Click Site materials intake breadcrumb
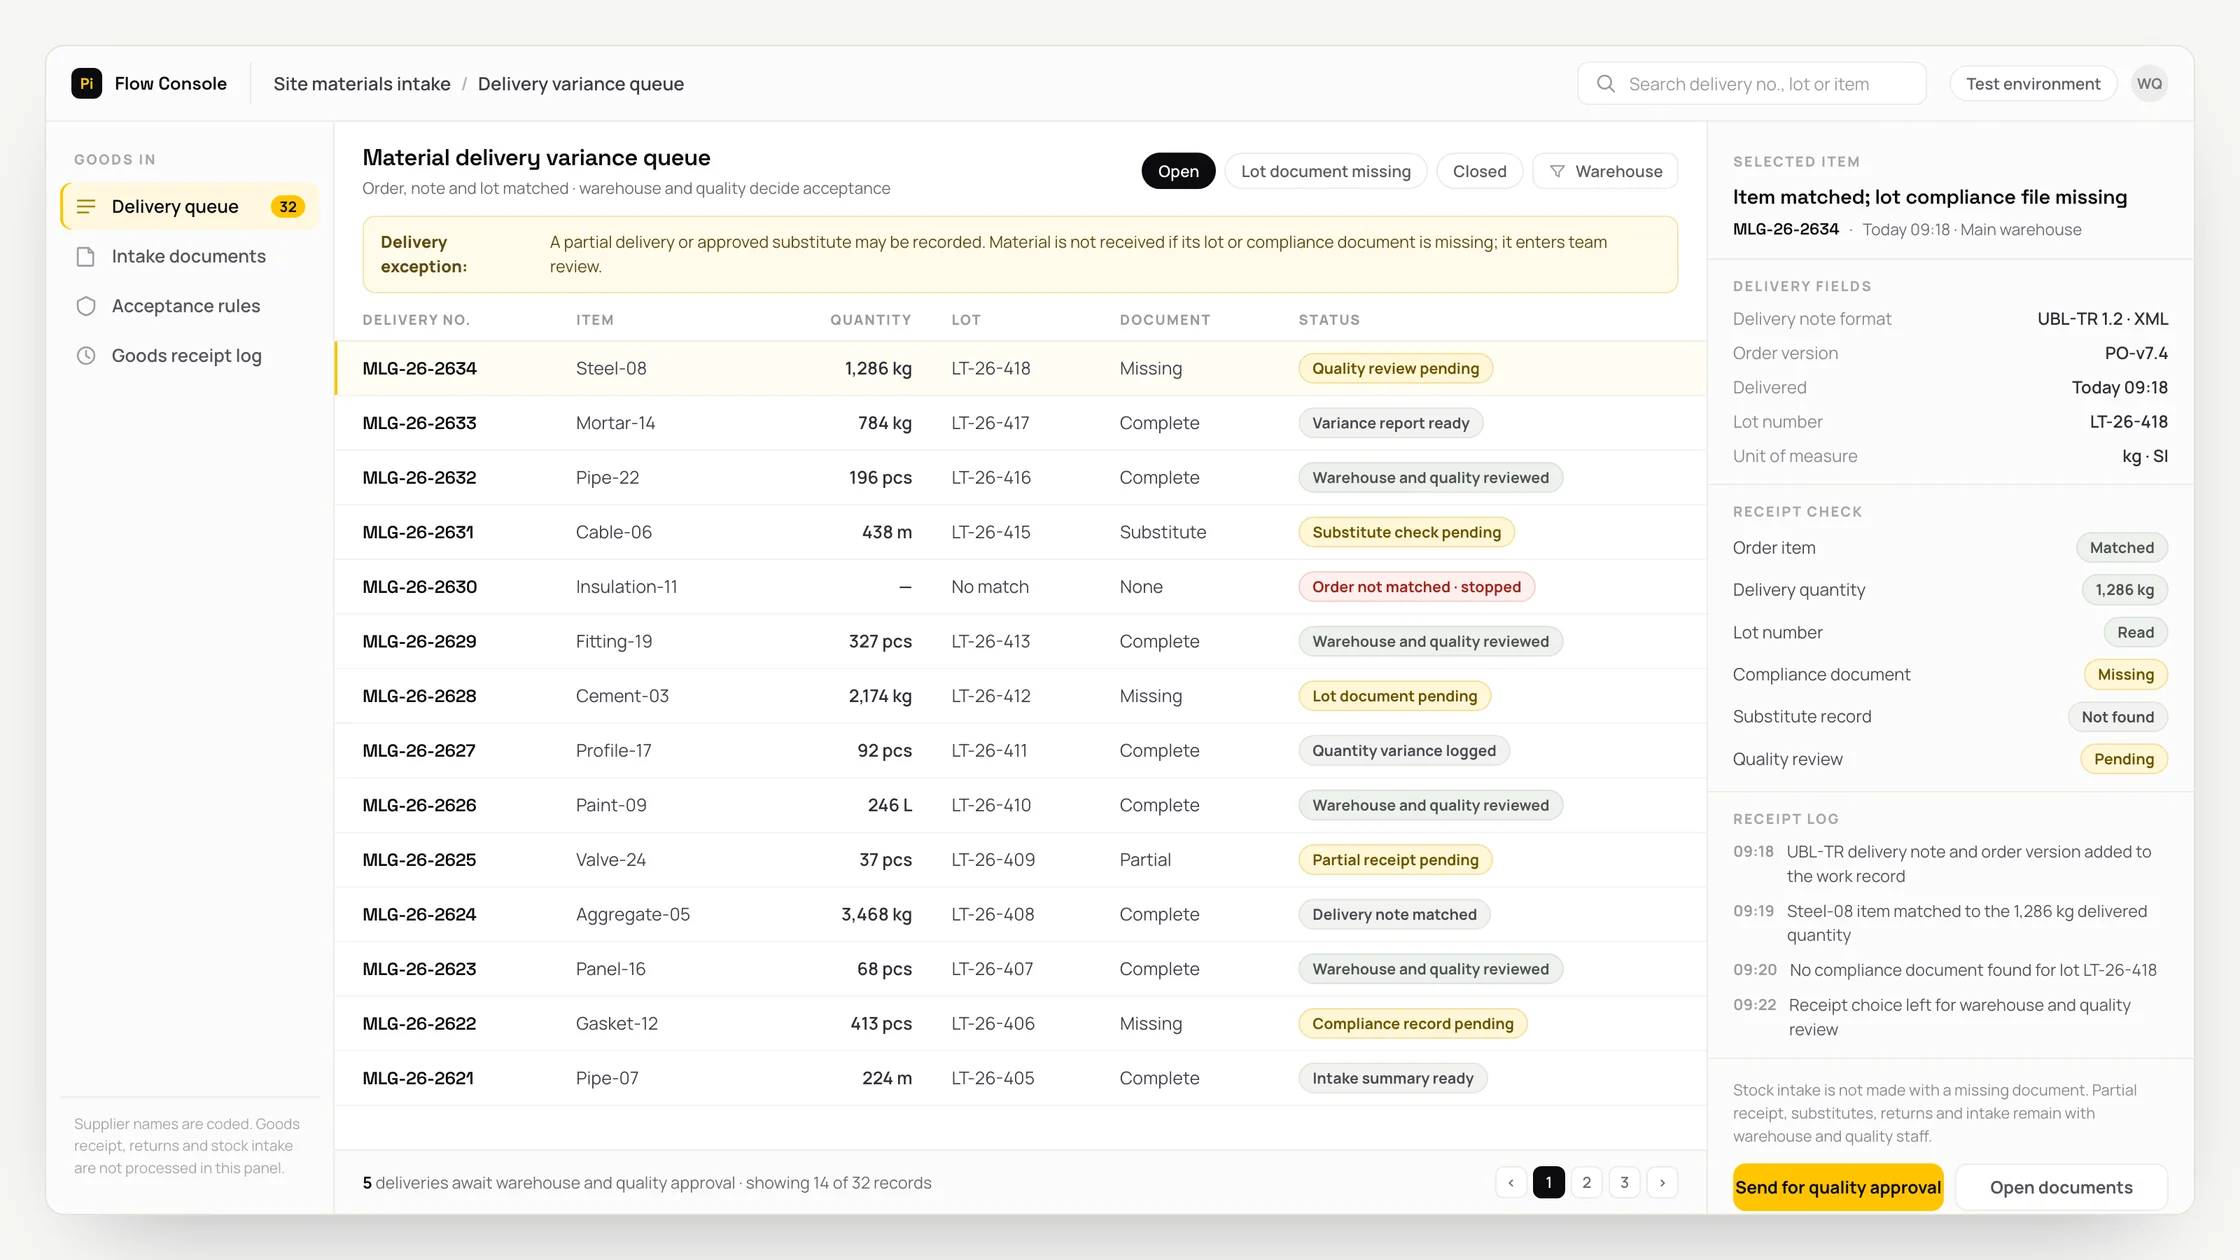Screen dimensions: 2240x1260 pos(362,84)
